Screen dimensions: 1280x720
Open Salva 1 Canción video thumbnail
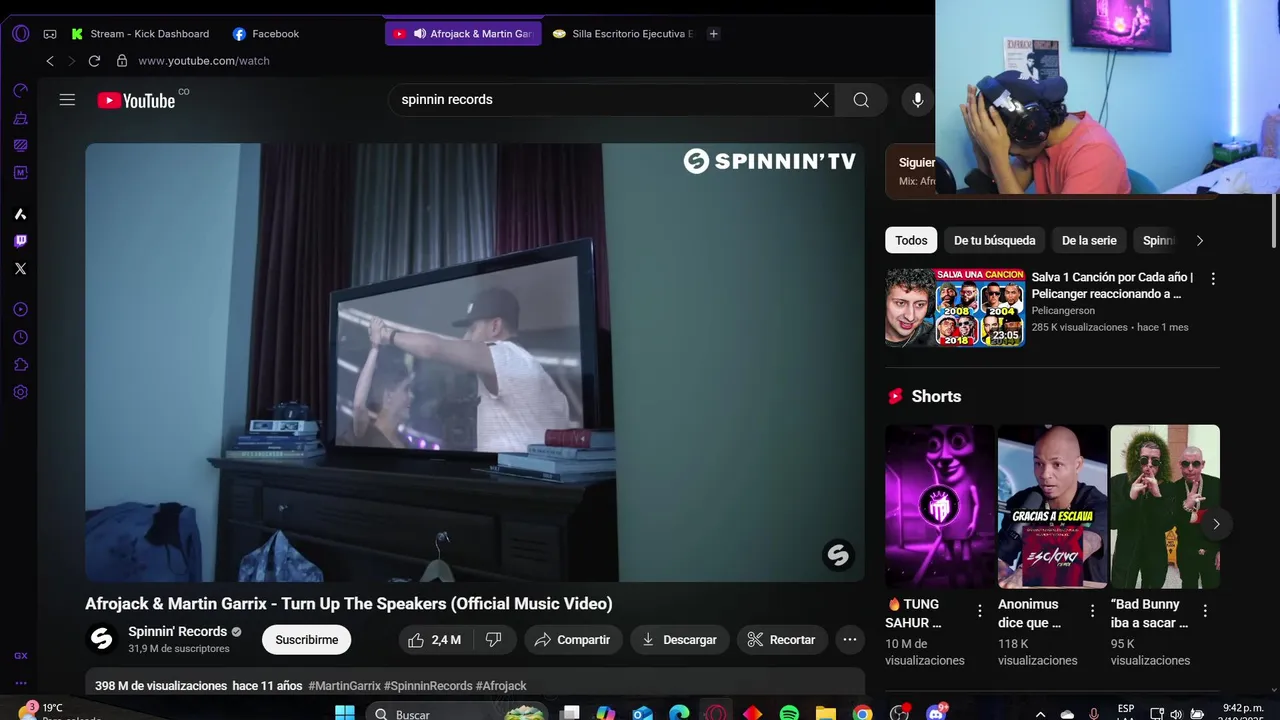(955, 307)
